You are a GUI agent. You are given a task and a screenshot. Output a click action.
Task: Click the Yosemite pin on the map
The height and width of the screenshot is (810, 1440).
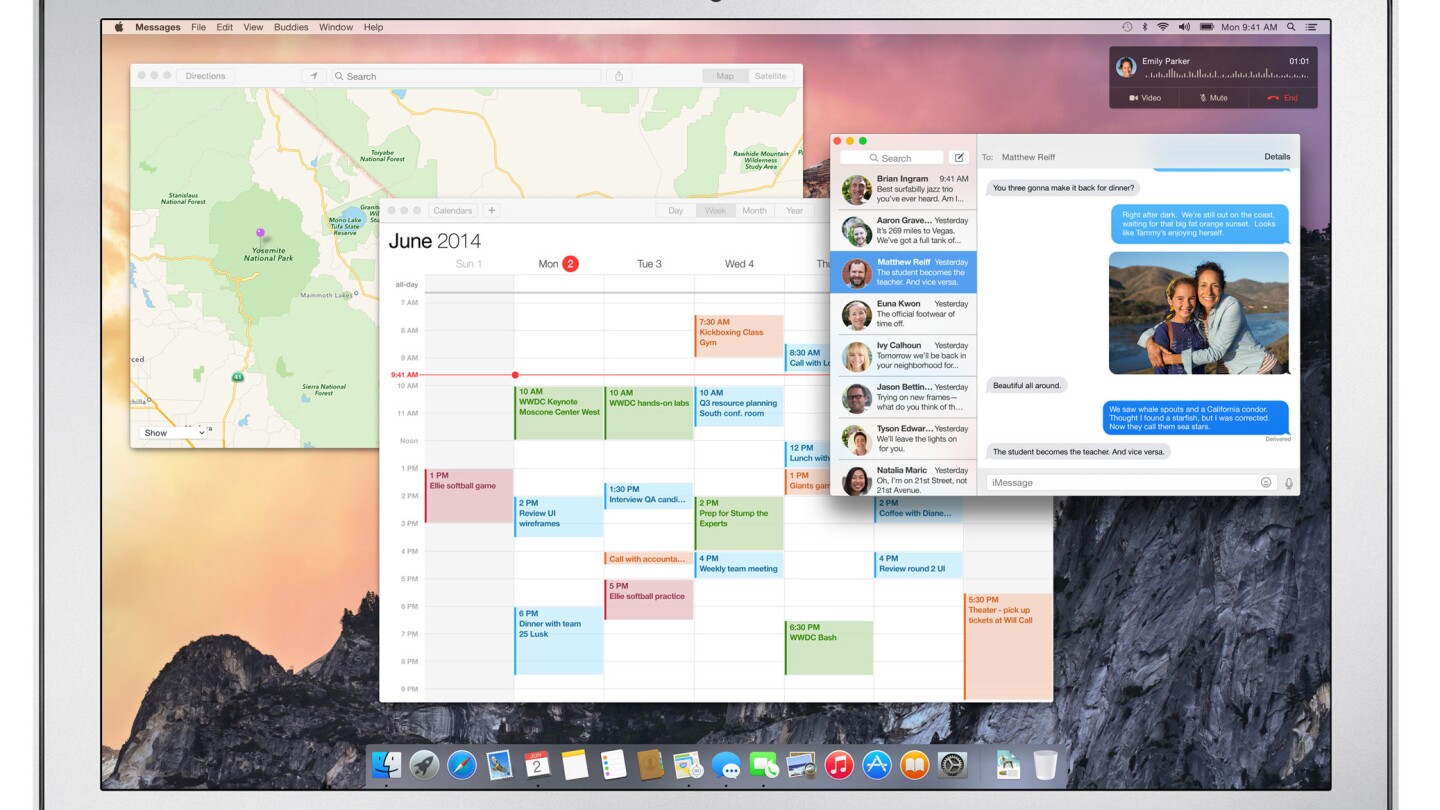point(260,235)
